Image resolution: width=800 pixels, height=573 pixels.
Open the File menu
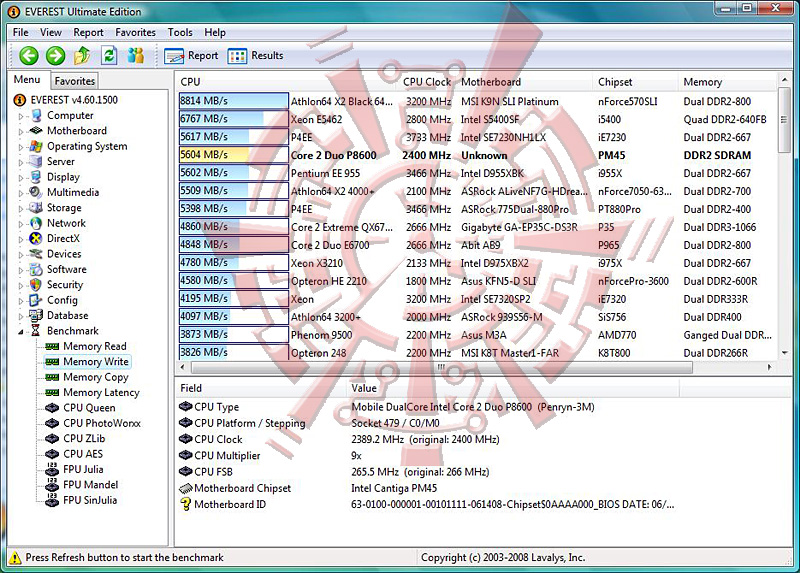[20, 32]
